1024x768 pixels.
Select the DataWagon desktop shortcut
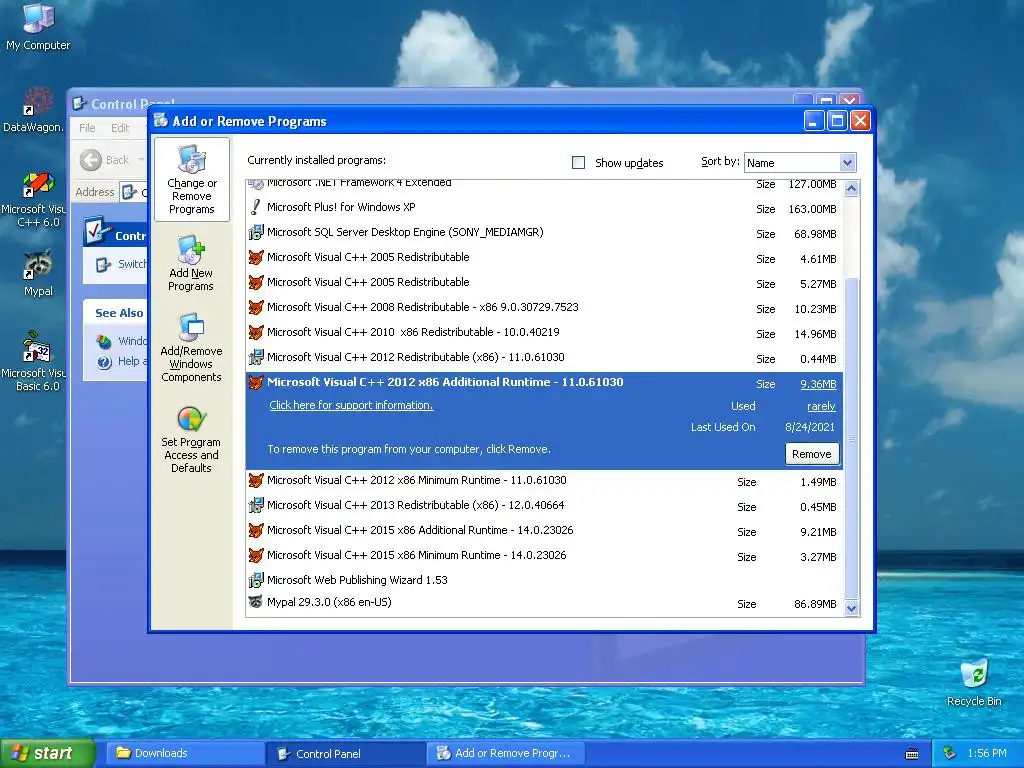coord(34,110)
